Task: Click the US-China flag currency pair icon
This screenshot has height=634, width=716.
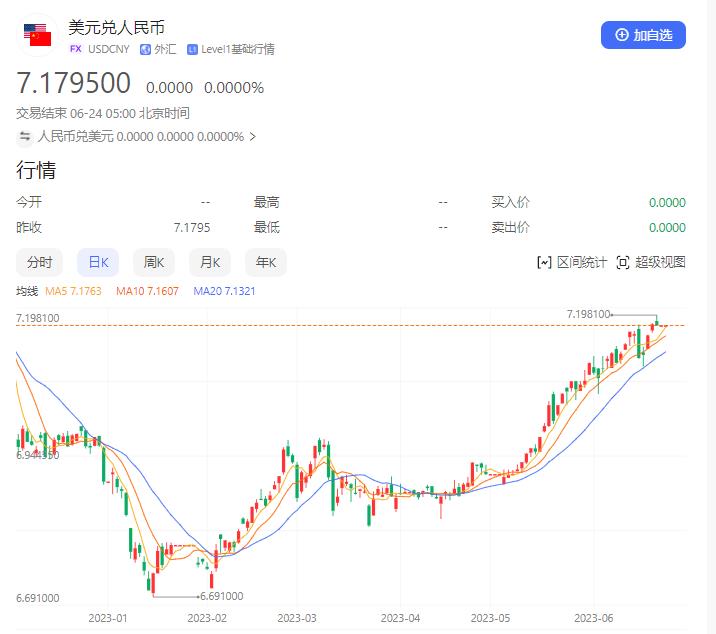Action: click(x=37, y=35)
